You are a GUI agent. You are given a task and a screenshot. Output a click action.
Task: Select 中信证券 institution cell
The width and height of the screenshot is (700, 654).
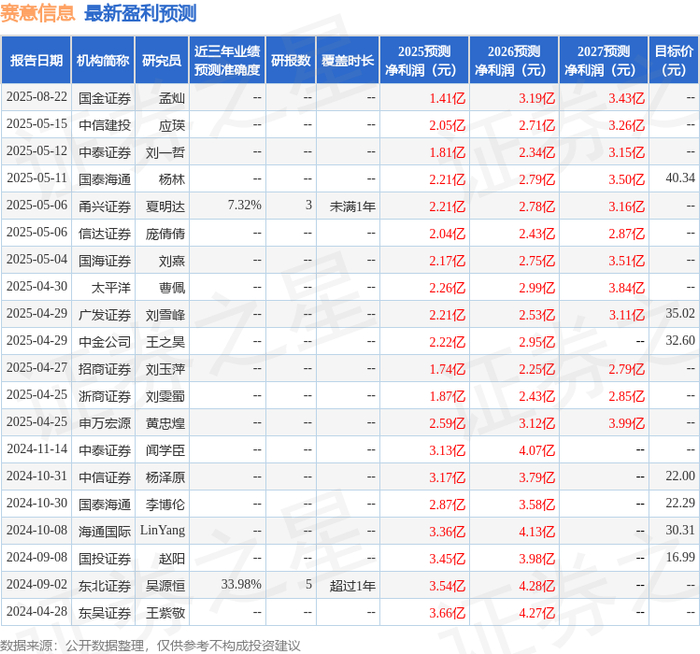coord(104,477)
